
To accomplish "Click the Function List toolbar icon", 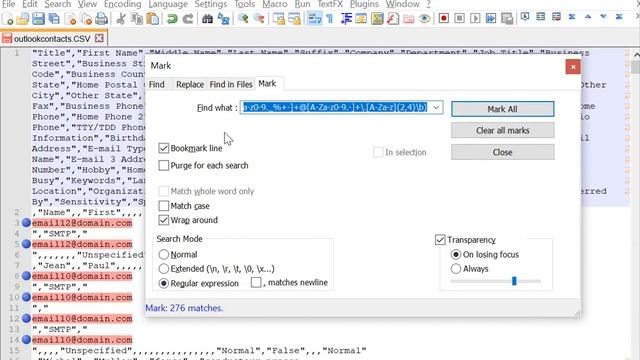I will [x=393, y=19].
